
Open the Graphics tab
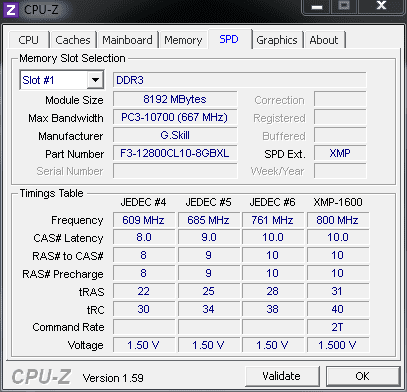tap(277, 40)
